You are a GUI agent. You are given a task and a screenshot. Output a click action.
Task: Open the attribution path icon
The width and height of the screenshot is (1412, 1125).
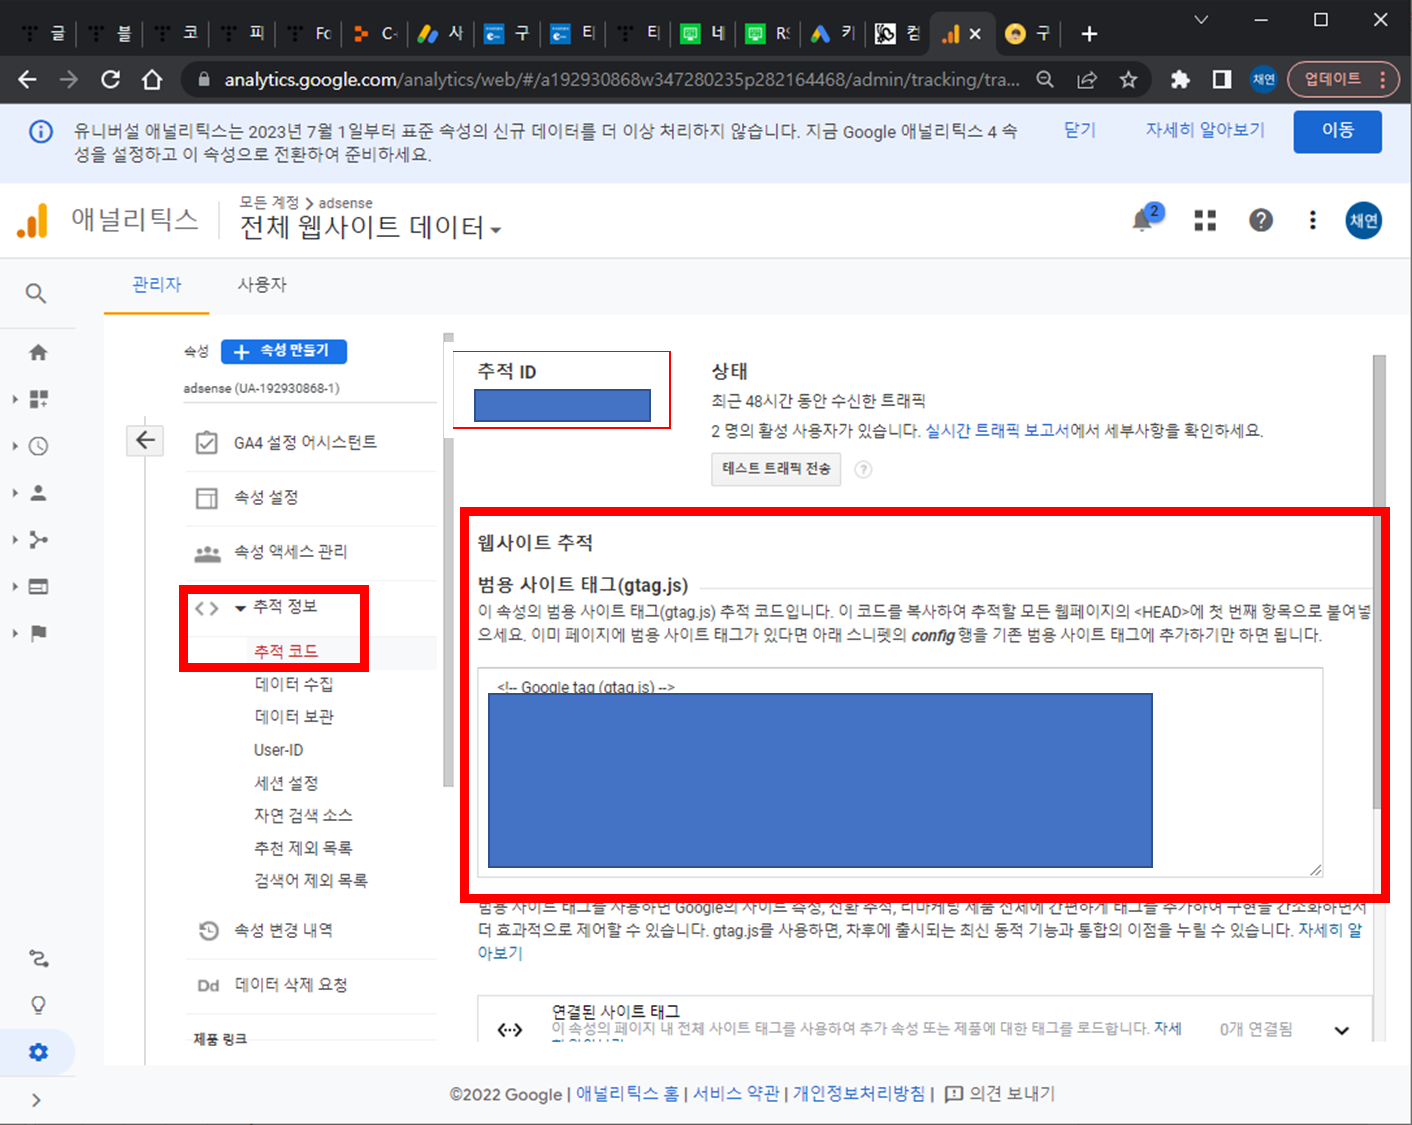click(x=38, y=958)
